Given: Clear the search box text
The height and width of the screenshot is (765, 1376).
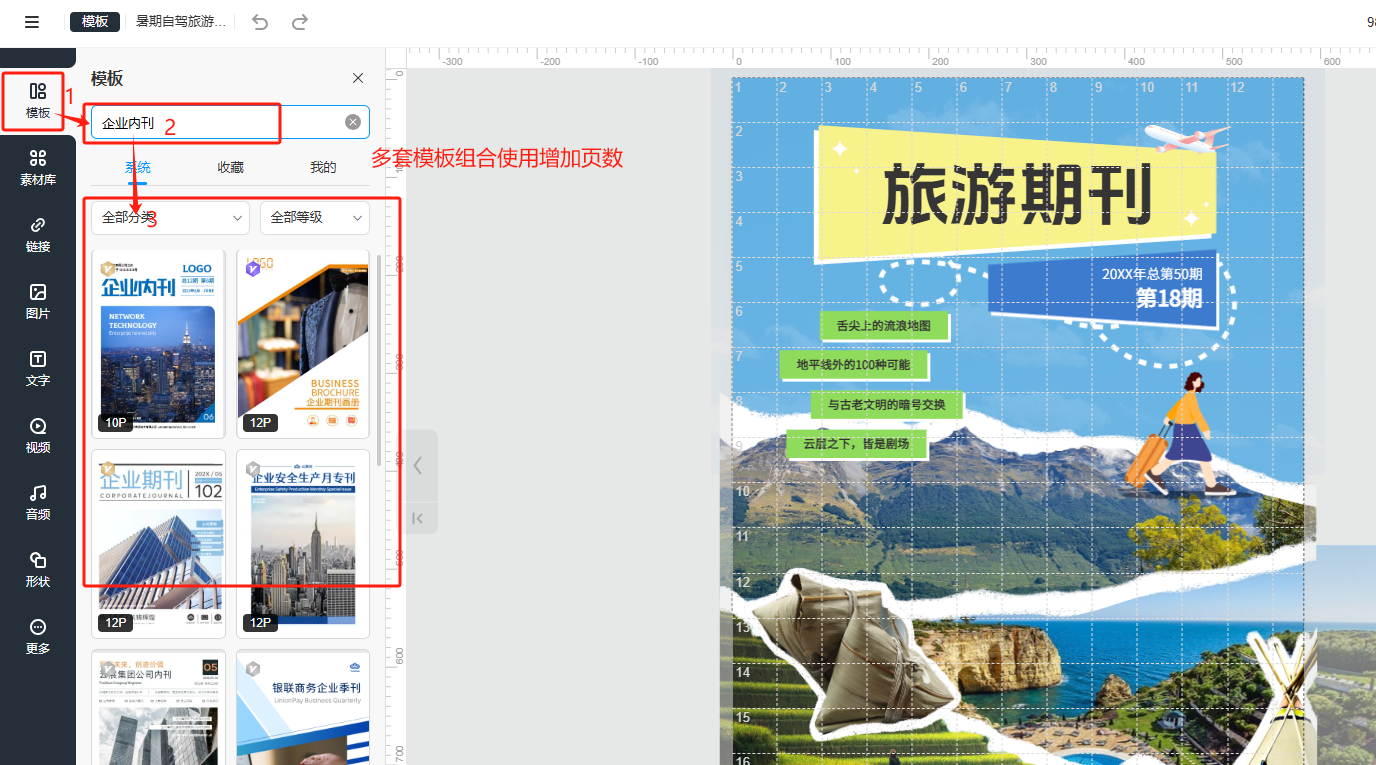Looking at the screenshot, I should [x=353, y=122].
